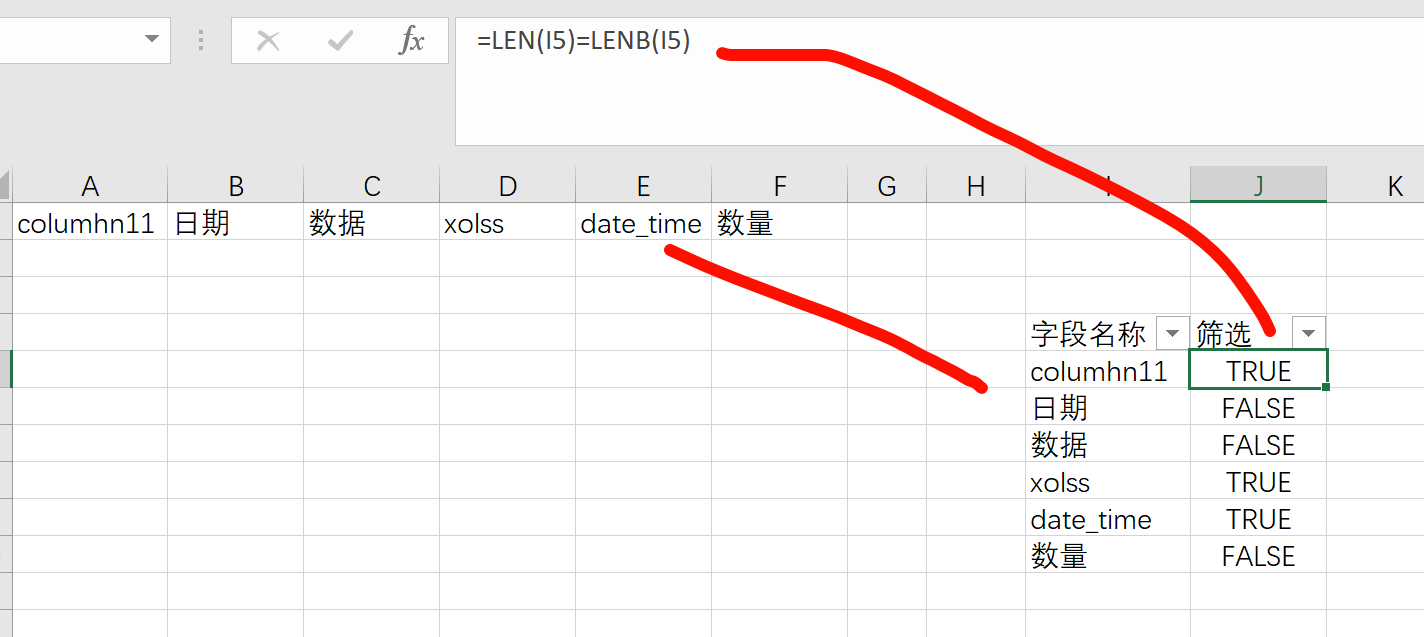
Task: Click the date_time cell in column E
Action: pos(641,224)
